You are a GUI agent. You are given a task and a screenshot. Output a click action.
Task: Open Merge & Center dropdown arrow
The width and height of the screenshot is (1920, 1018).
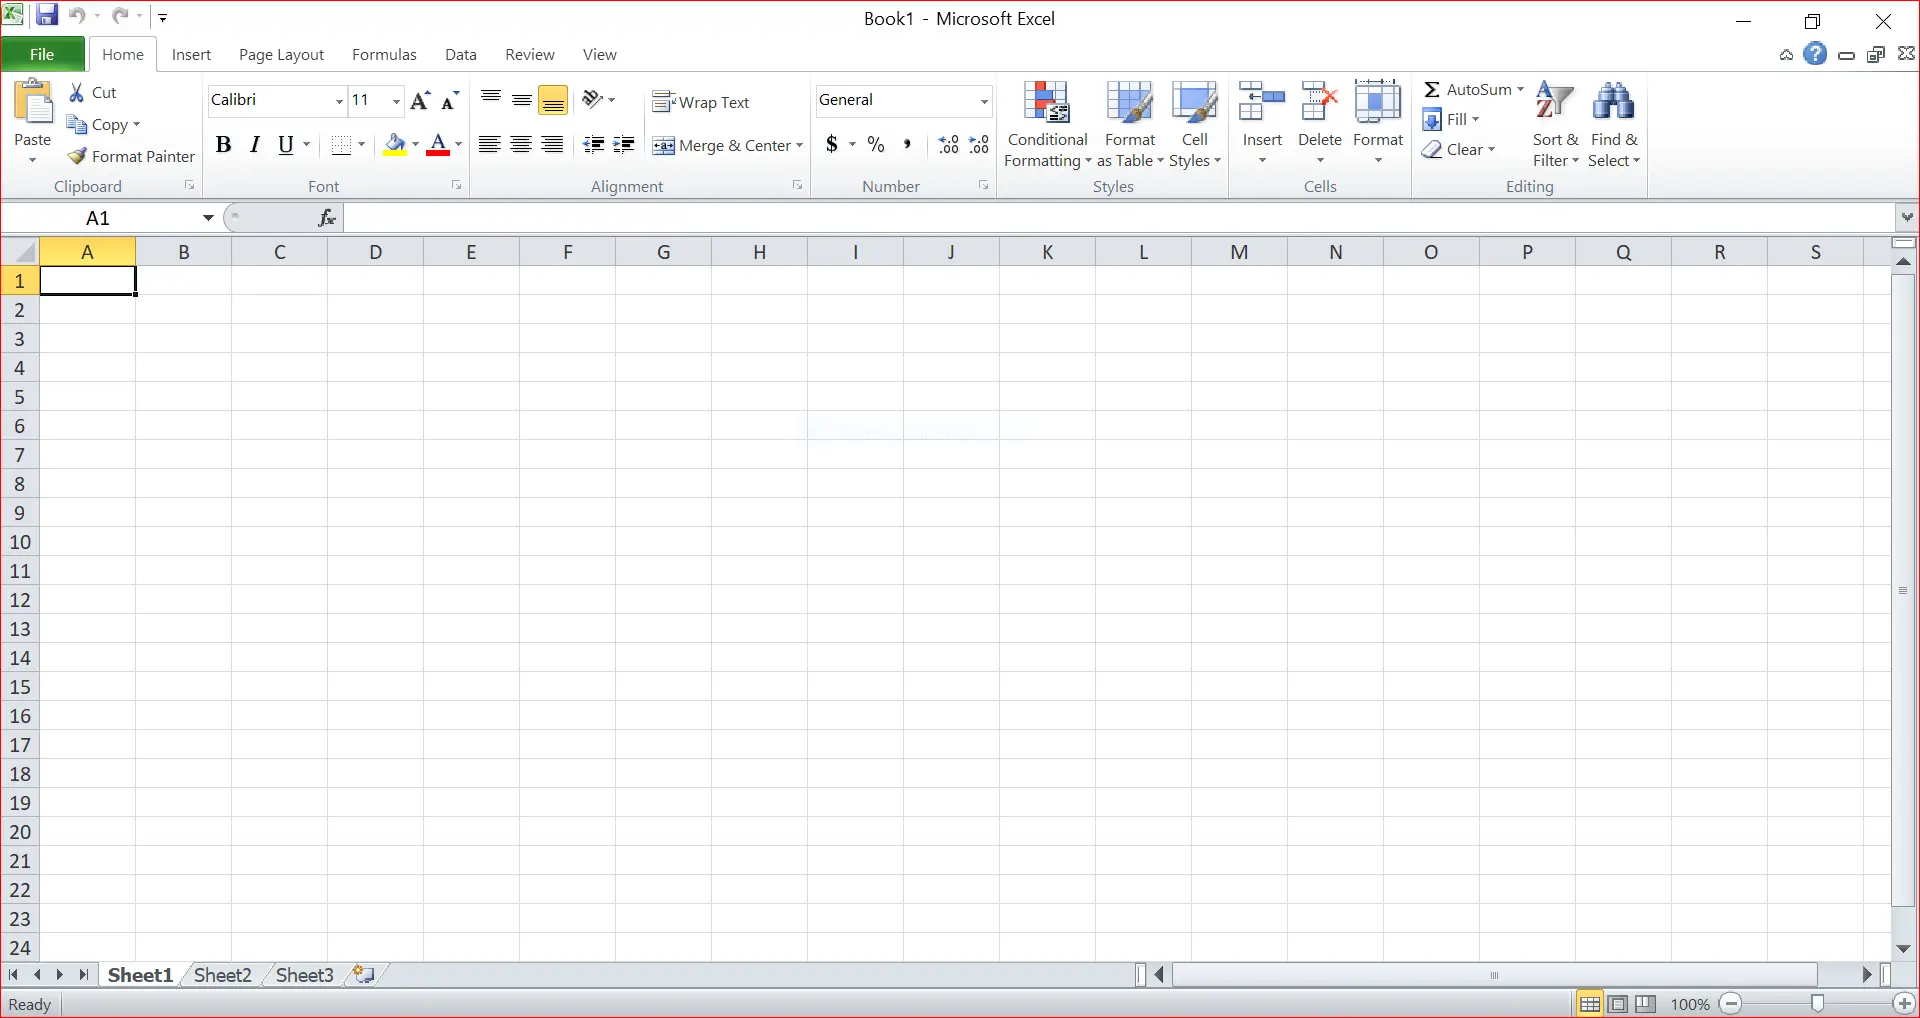[799, 145]
